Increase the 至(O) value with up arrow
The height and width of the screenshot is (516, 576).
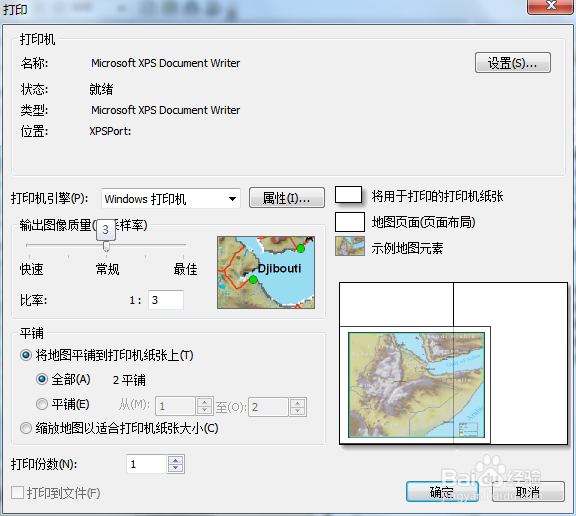[298, 403]
